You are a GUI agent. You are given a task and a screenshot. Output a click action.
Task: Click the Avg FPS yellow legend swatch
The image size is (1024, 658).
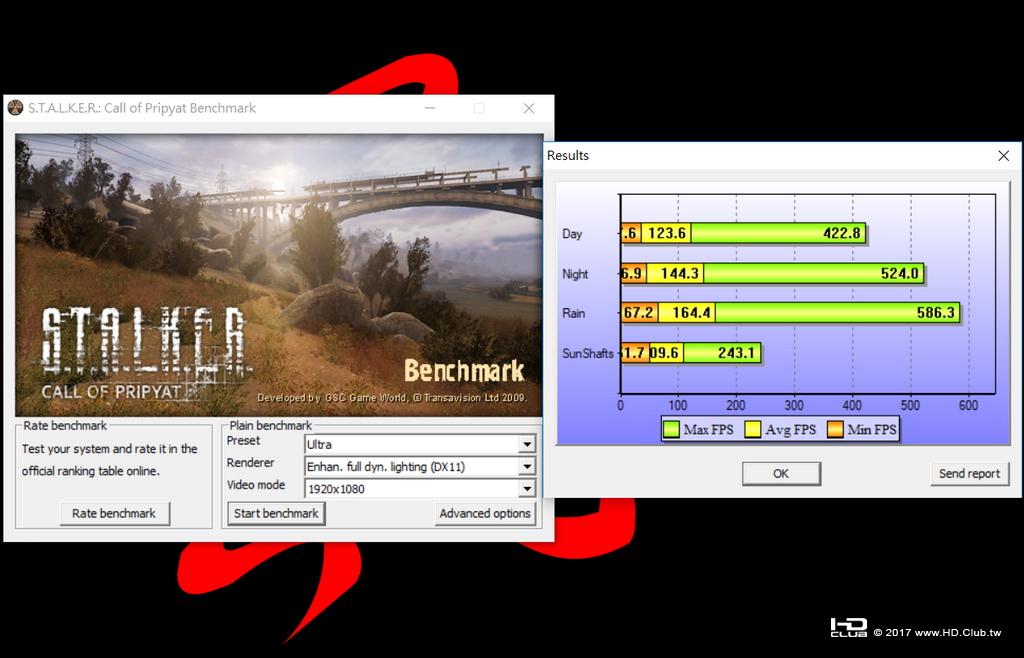[x=753, y=430]
